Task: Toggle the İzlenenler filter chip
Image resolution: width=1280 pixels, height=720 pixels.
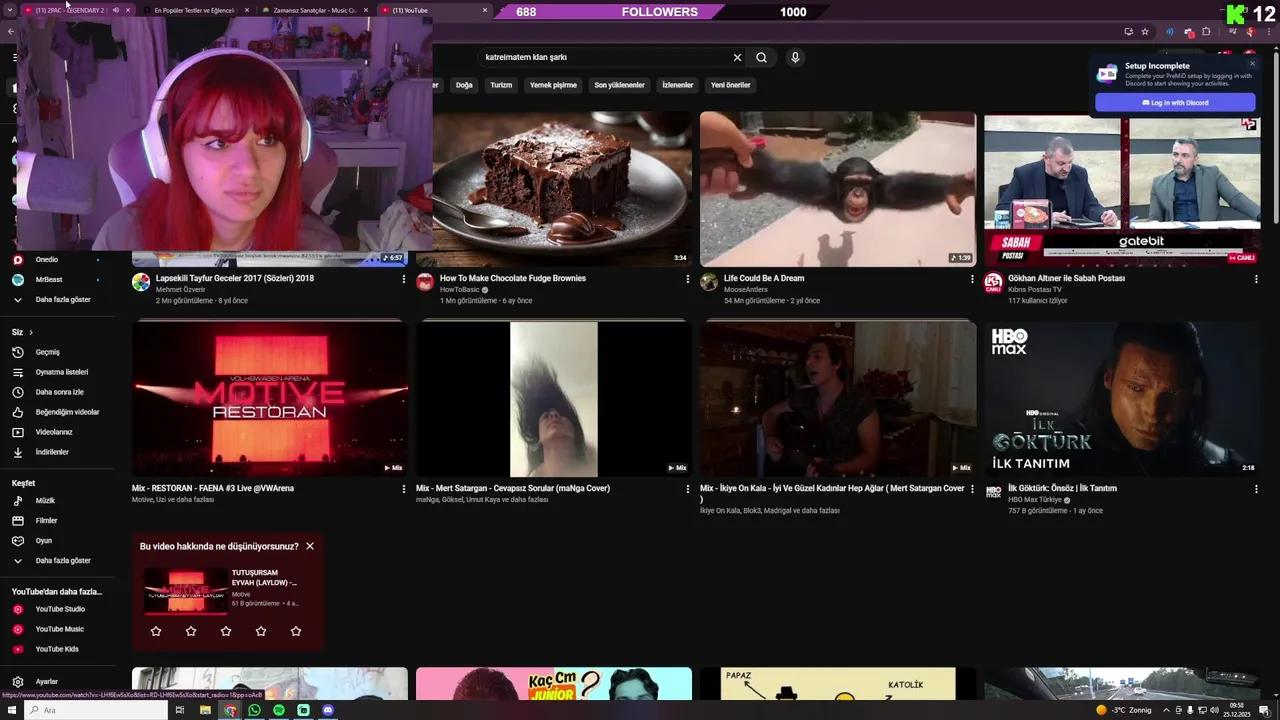Action: 677,85
